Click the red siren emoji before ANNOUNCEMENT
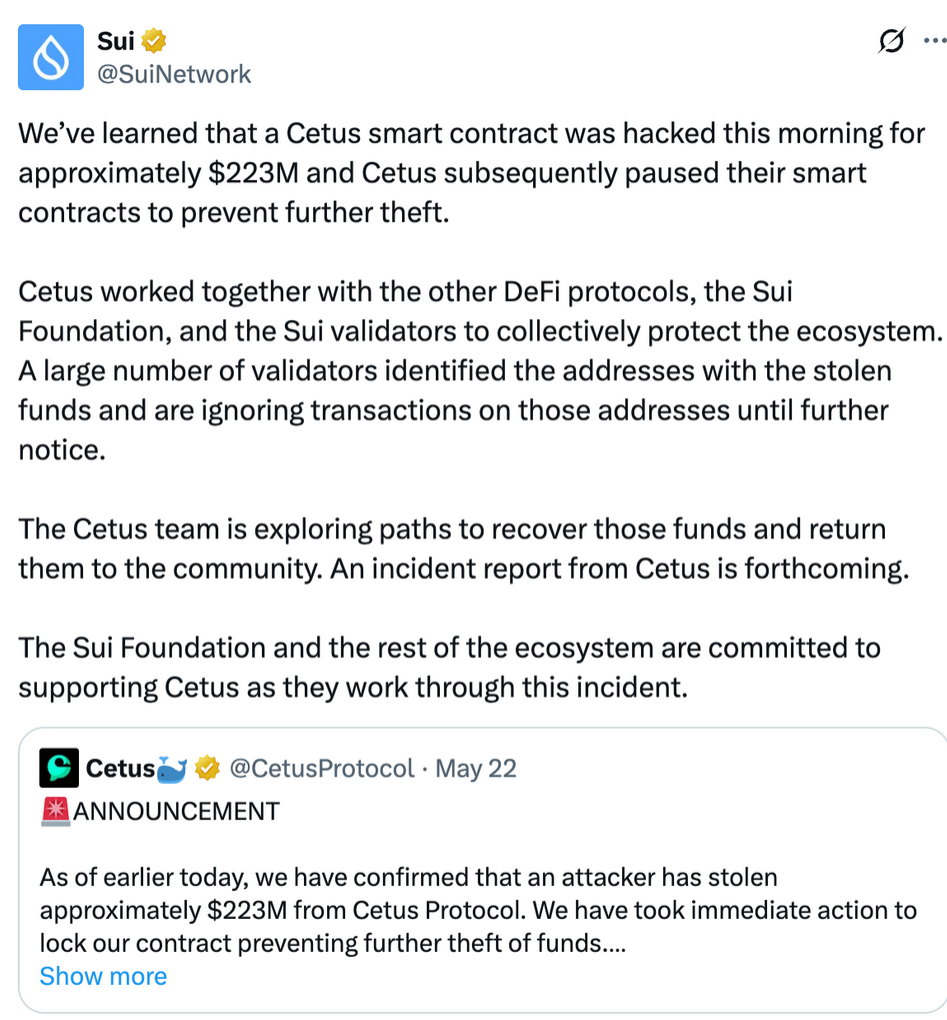Viewport: 947px width, 1020px height. coord(55,810)
